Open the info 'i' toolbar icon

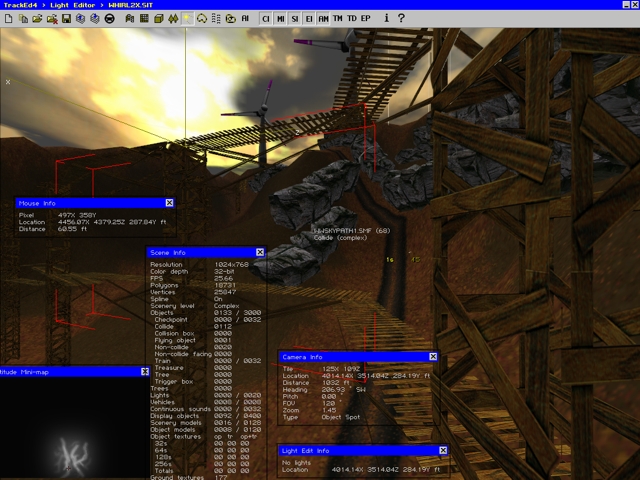tap(386, 18)
